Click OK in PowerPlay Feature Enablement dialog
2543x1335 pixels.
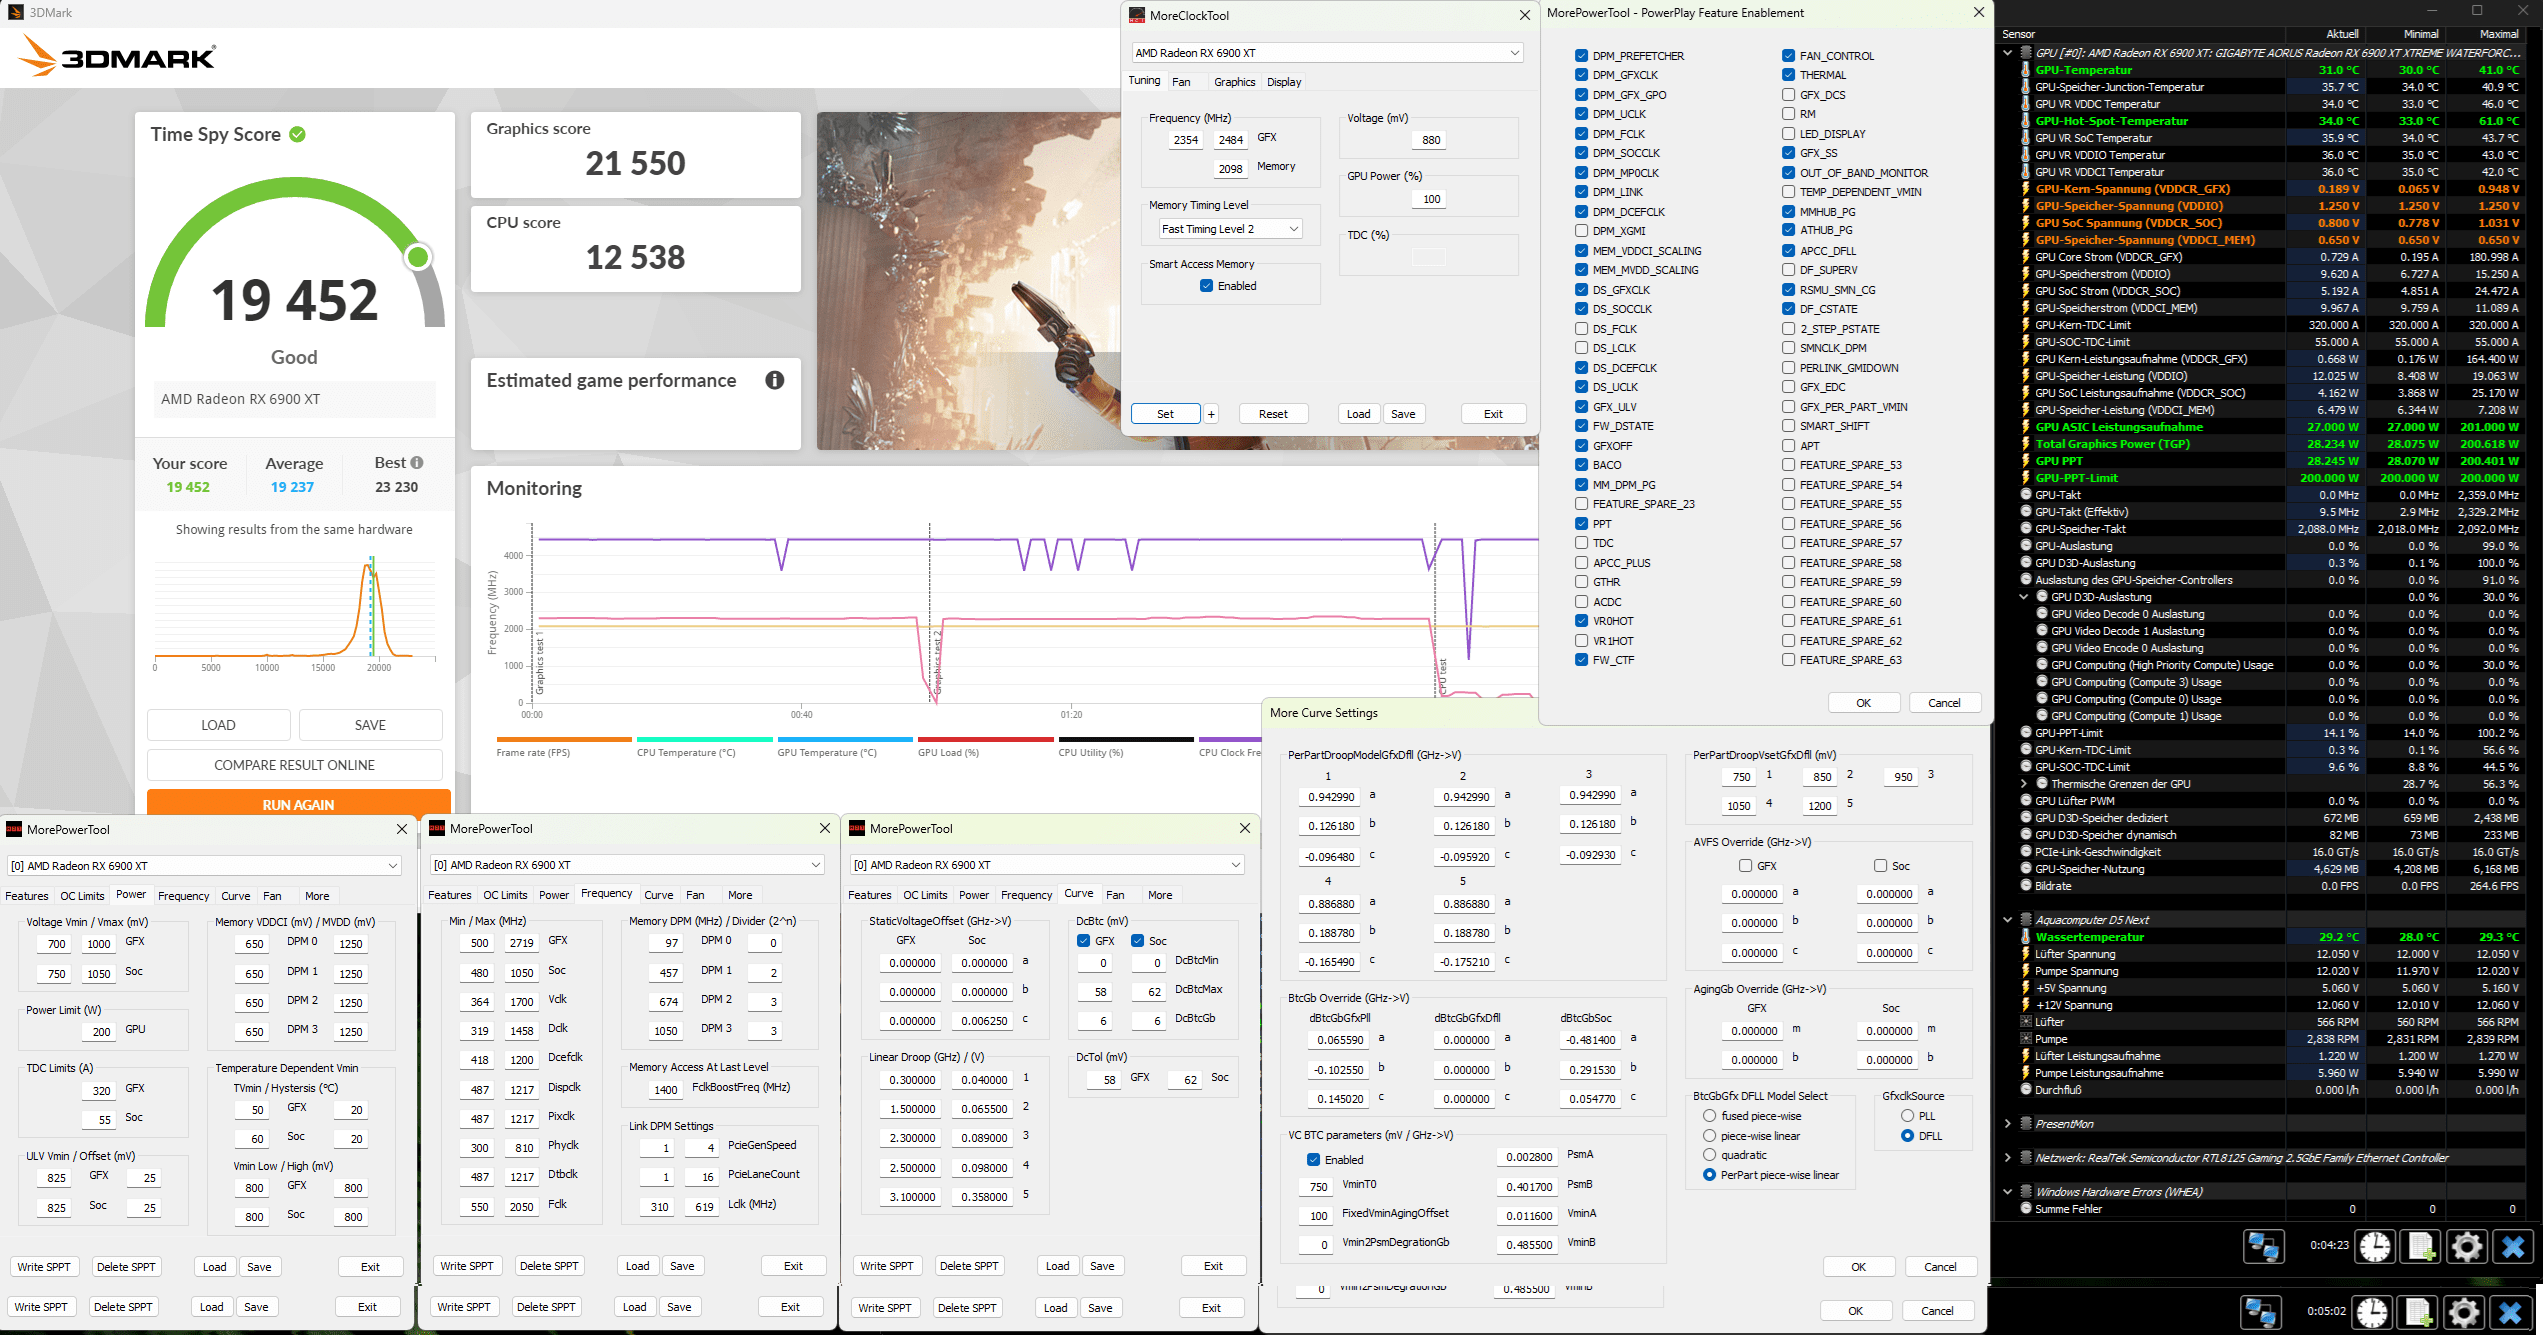(x=1863, y=703)
